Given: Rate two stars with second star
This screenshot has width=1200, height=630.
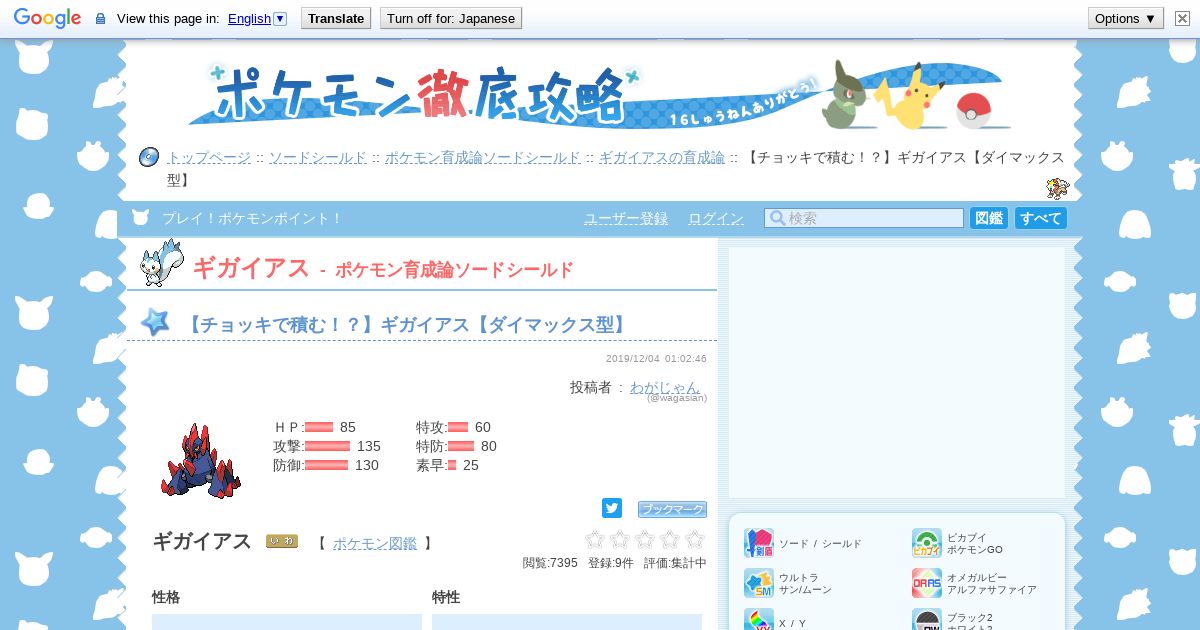Looking at the screenshot, I should click(x=620, y=539).
